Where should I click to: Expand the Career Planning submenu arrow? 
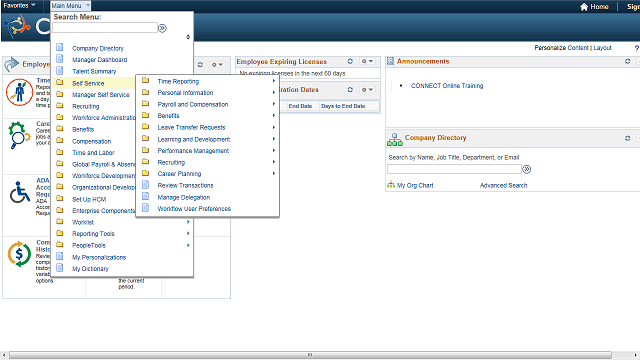[274, 173]
